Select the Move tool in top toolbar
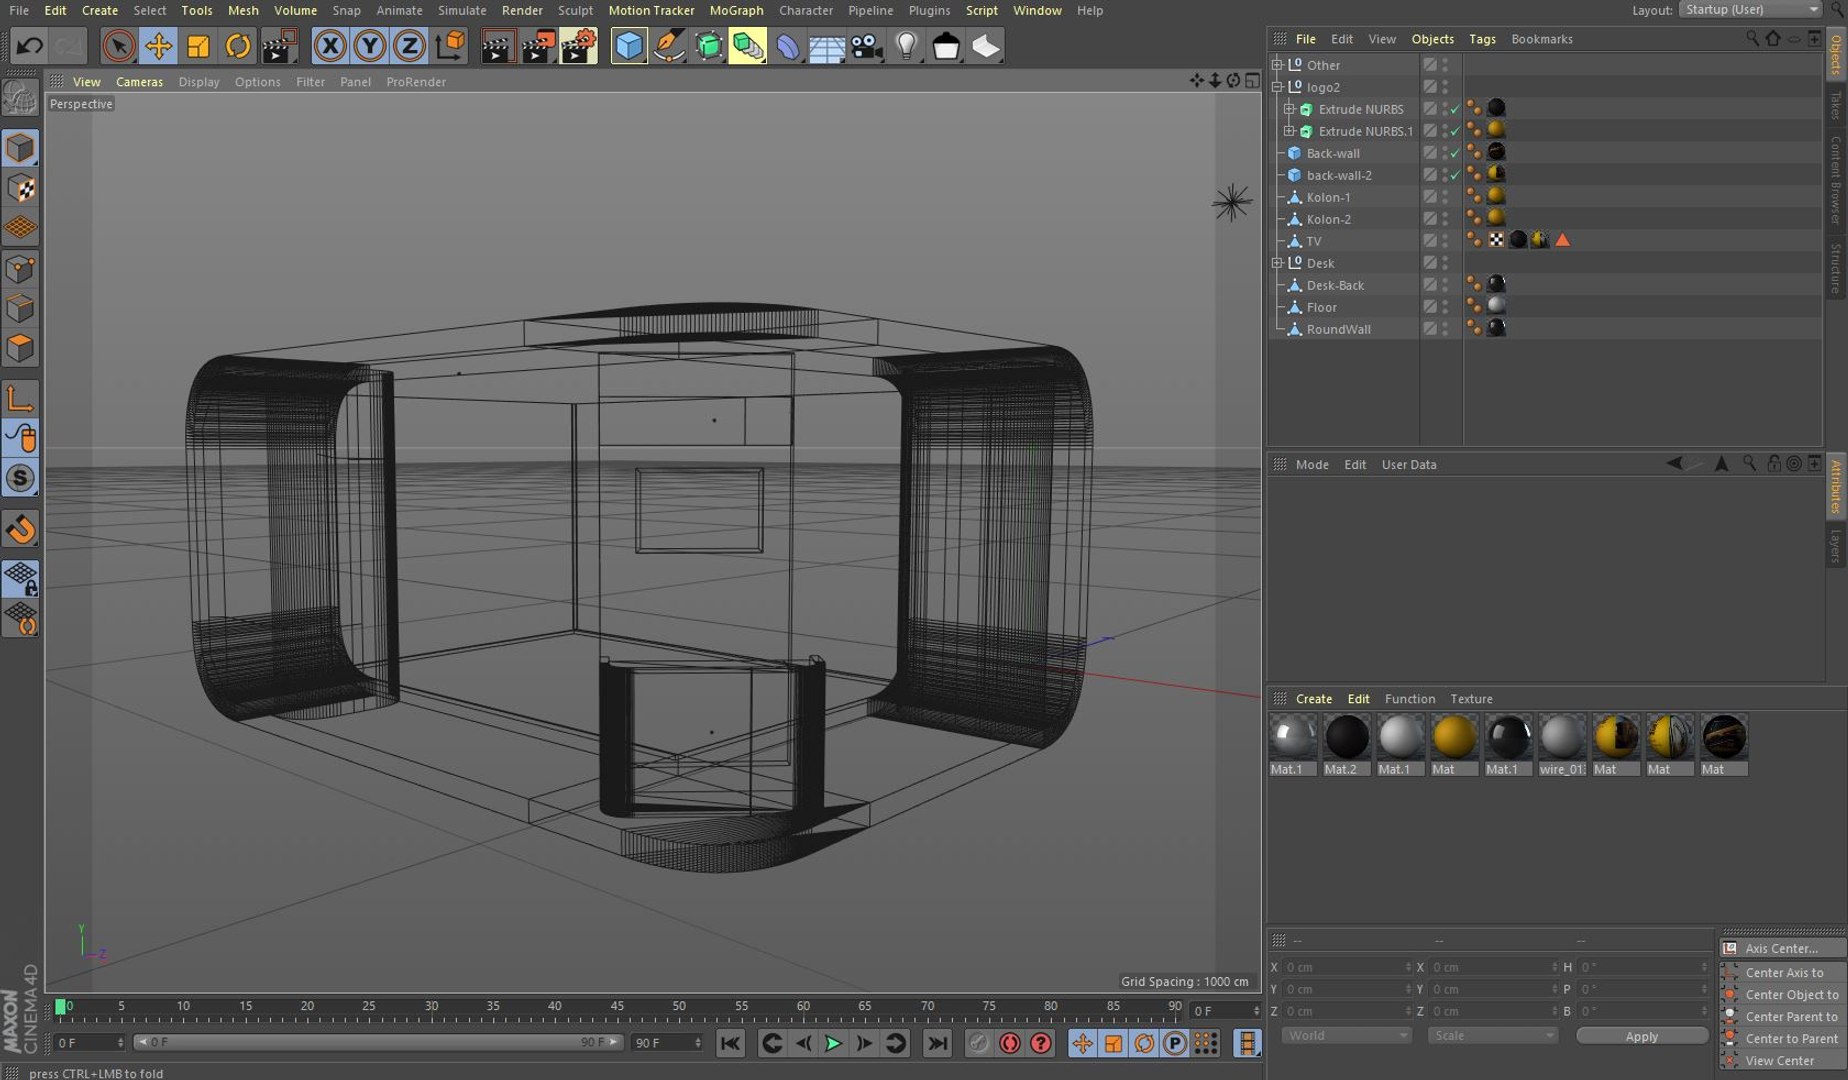This screenshot has width=1848, height=1080. point(158,46)
